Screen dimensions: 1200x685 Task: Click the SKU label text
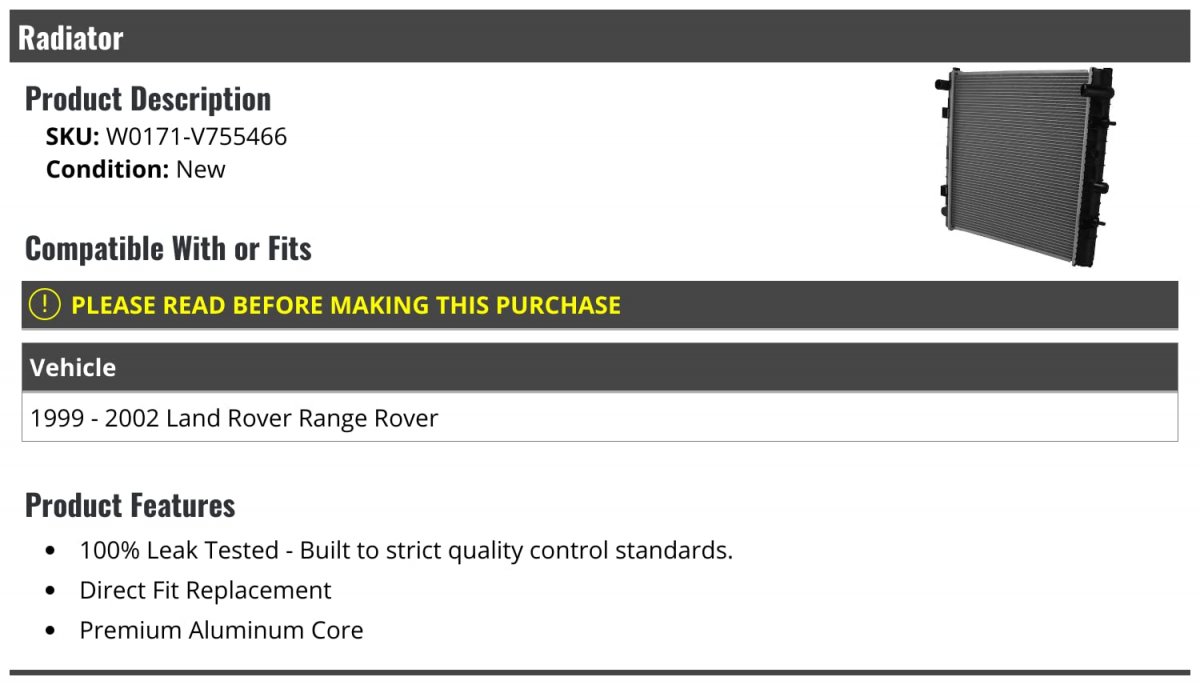tap(73, 136)
